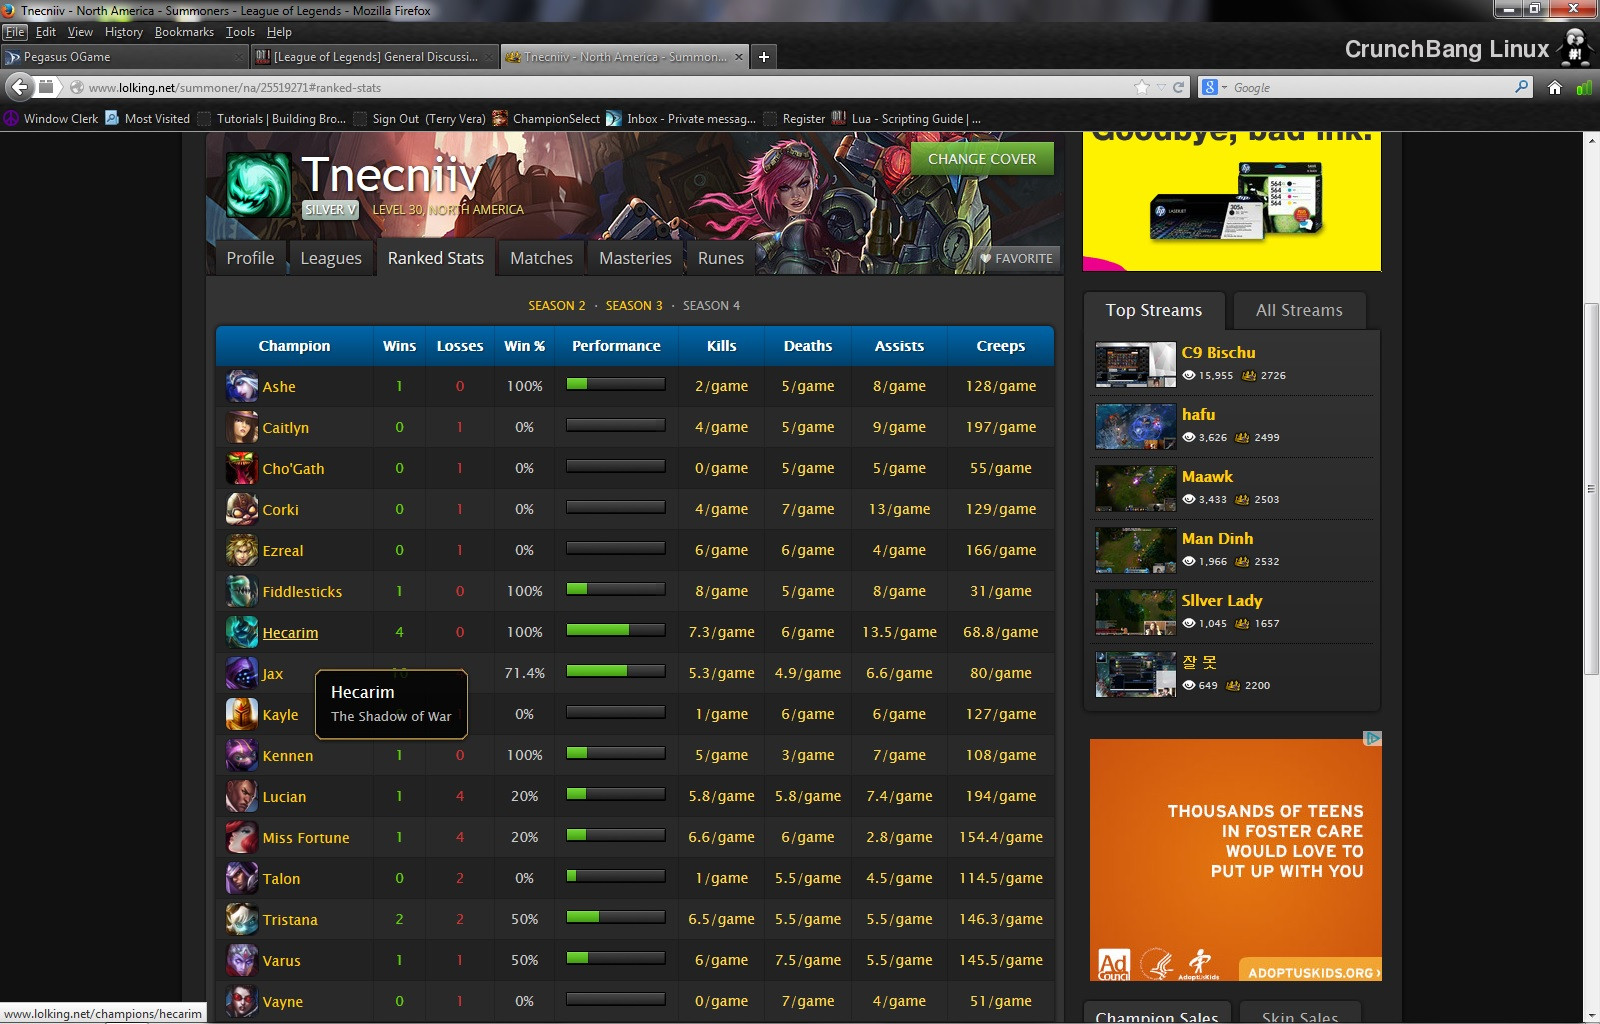This screenshot has height=1024, width=1600.
Task: Switch to League of Legends General Discussion tab
Action: point(376,57)
